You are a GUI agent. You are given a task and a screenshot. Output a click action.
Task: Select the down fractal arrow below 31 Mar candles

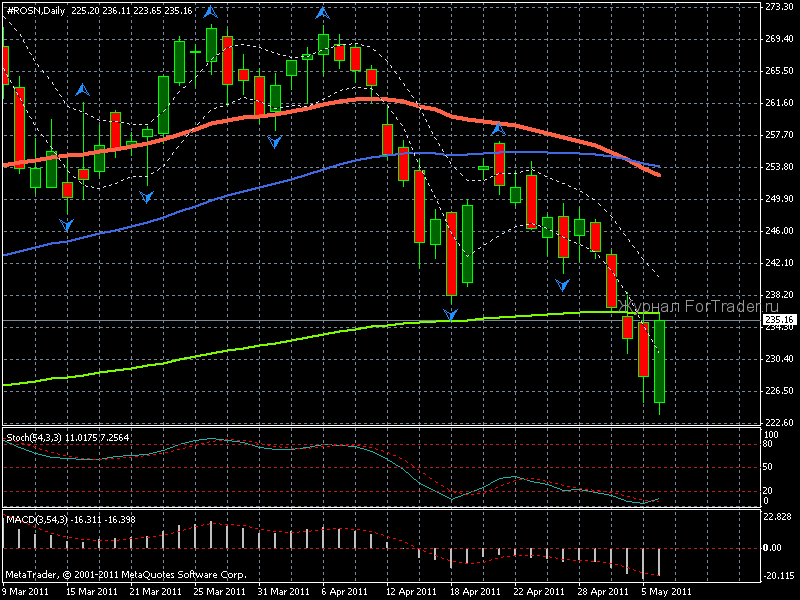point(274,142)
